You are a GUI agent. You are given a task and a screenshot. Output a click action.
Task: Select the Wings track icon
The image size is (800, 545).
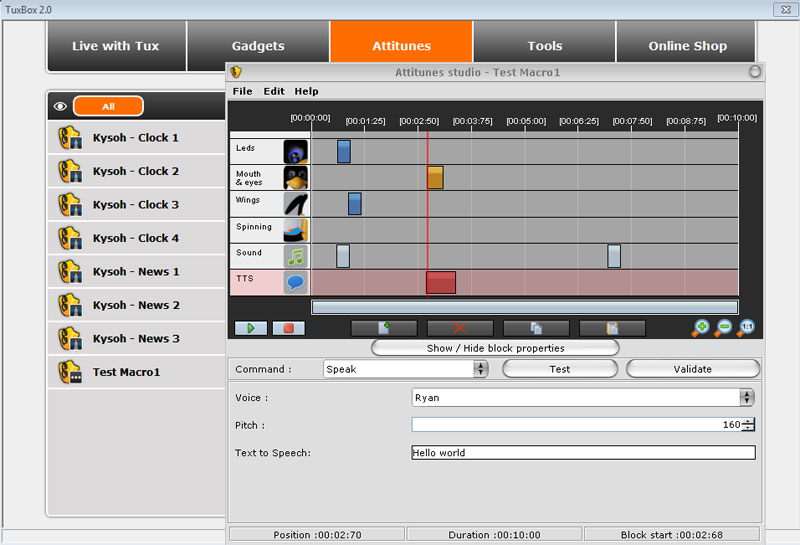coord(295,204)
